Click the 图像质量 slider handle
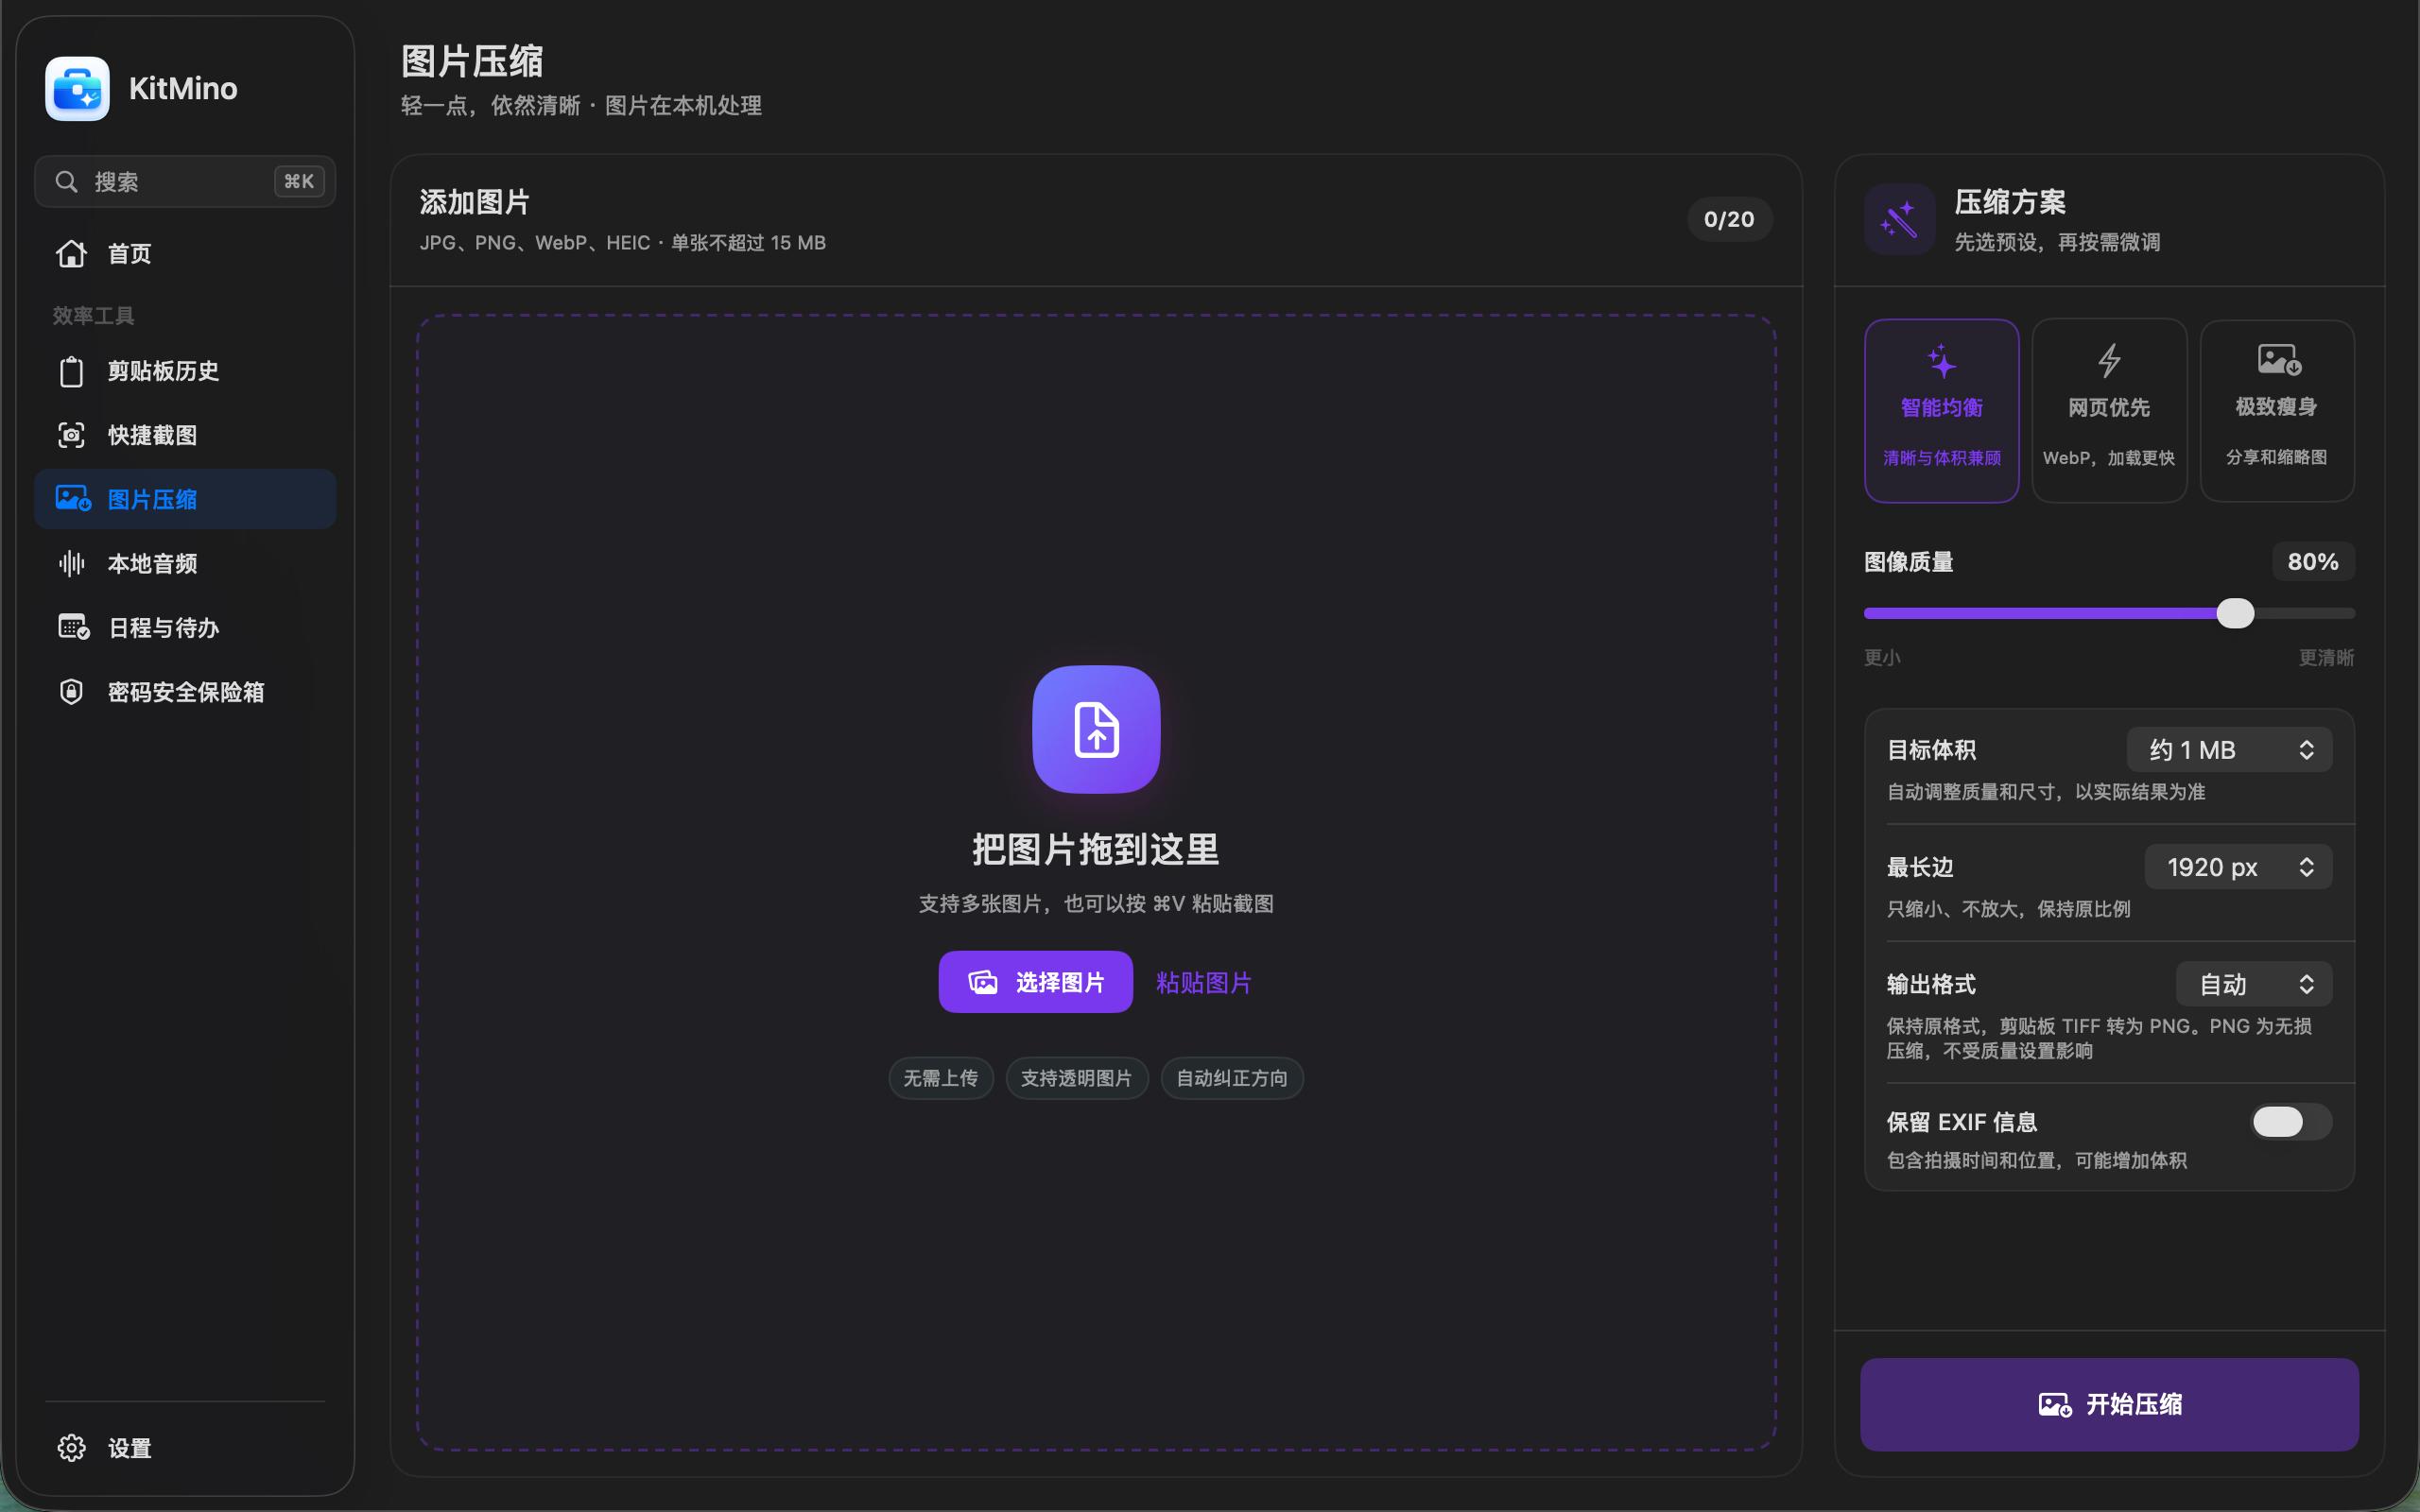 click(2235, 613)
